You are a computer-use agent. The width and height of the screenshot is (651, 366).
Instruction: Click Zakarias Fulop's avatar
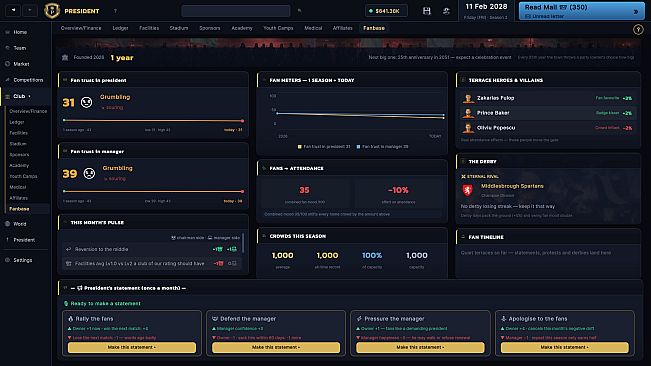[x=468, y=98]
